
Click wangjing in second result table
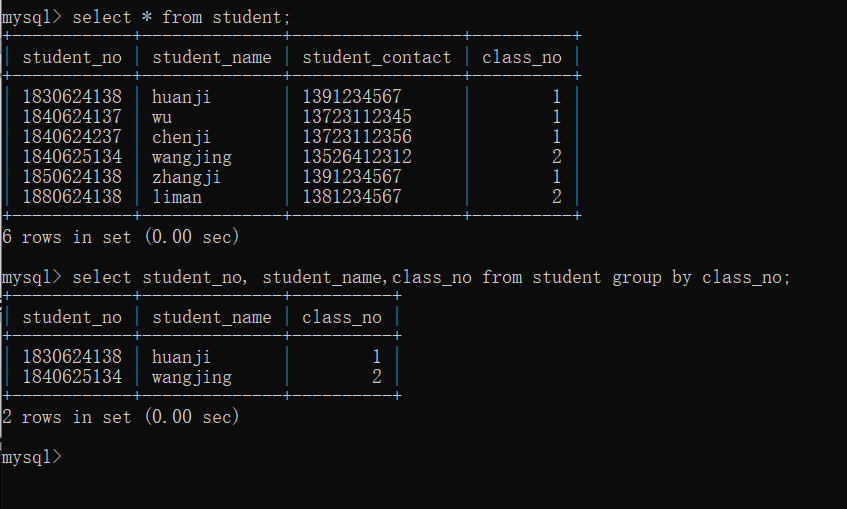[x=192, y=377]
